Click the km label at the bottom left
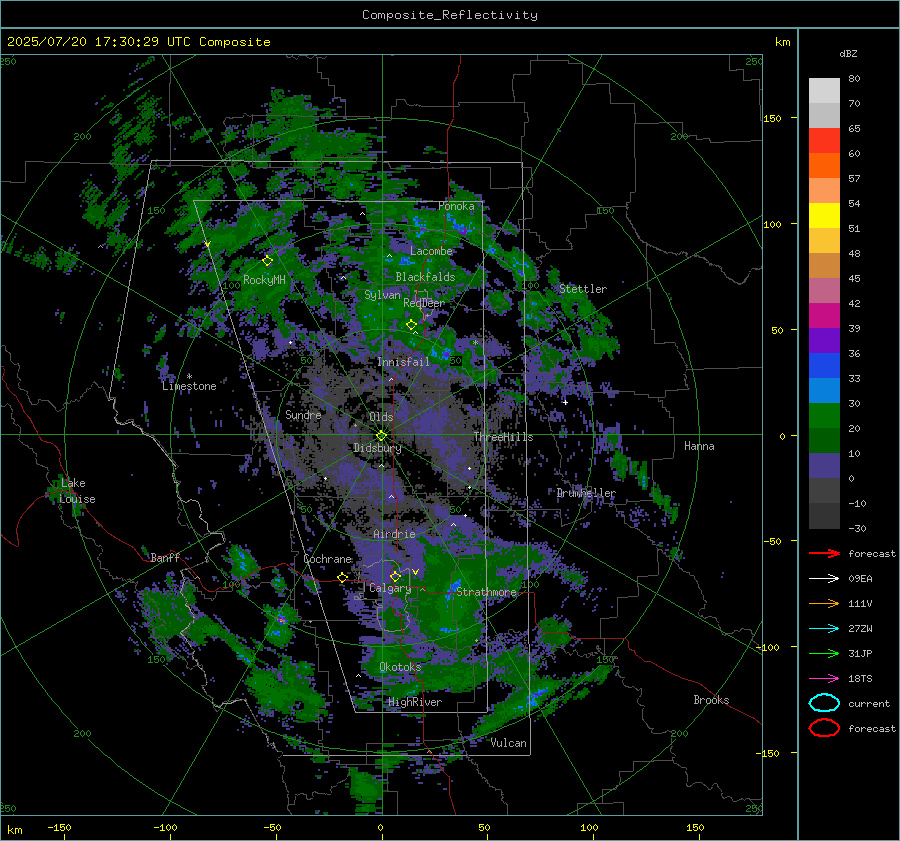 15,830
